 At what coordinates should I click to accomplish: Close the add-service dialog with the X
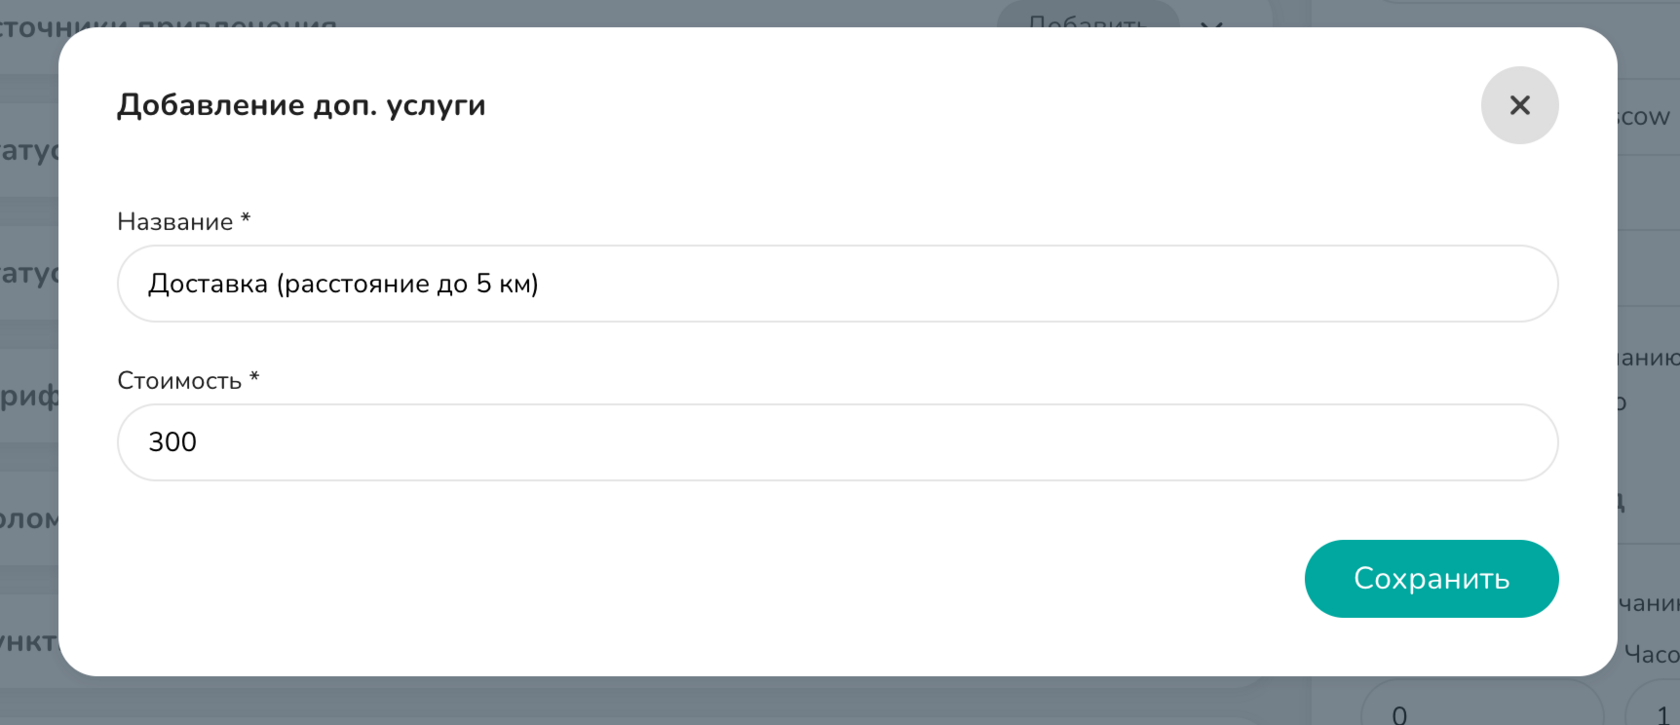click(1519, 105)
